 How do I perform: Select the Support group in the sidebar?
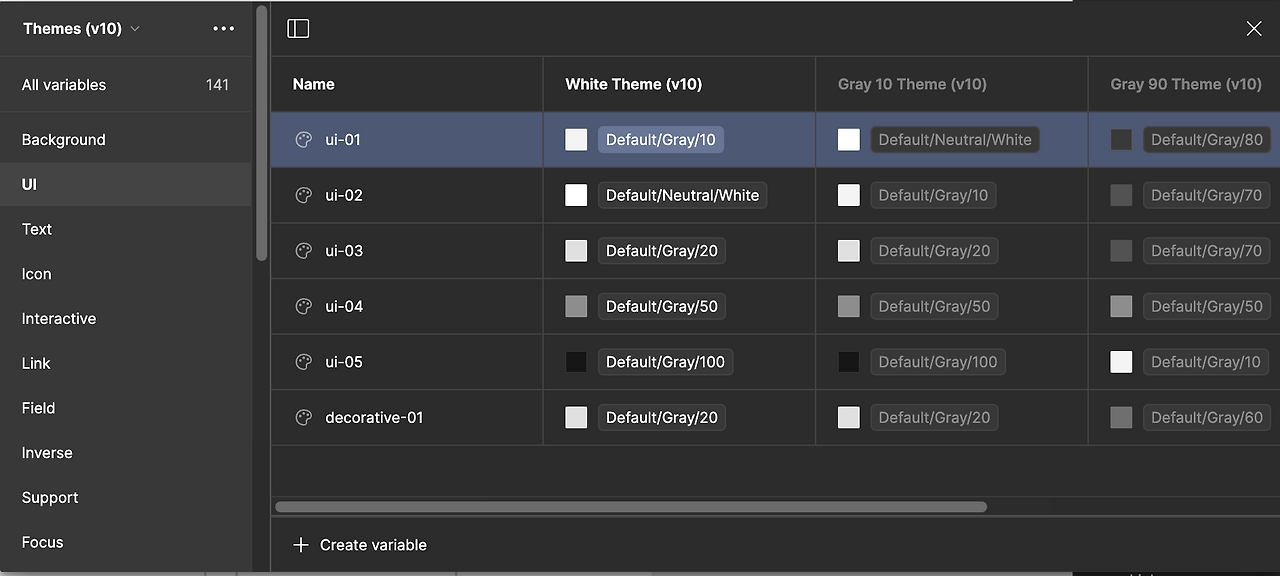(x=50, y=497)
